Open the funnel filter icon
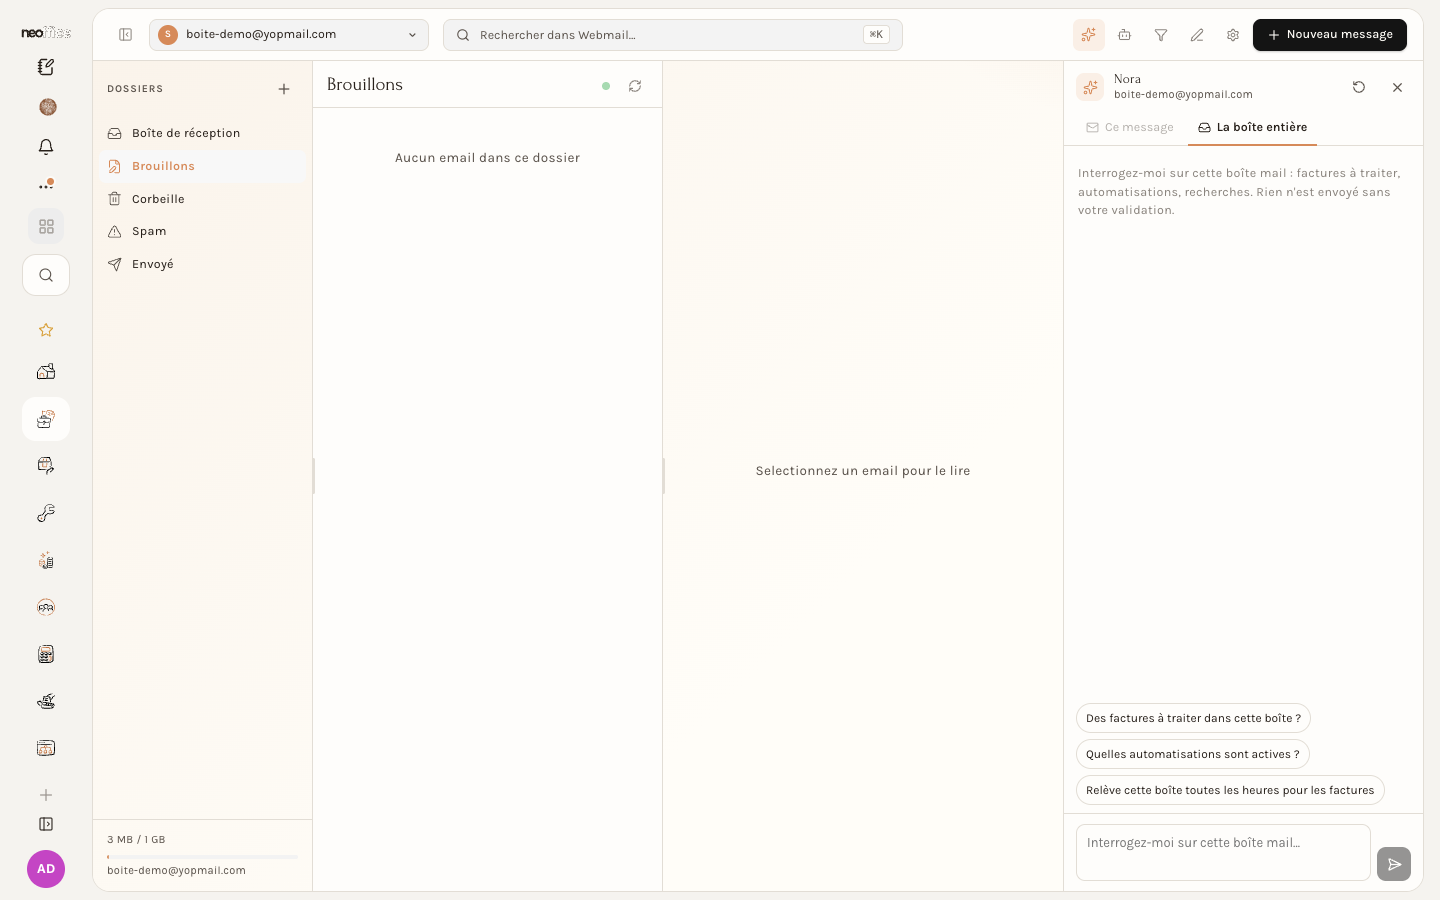The width and height of the screenshot is (1440, 900). click(1161, 35)
